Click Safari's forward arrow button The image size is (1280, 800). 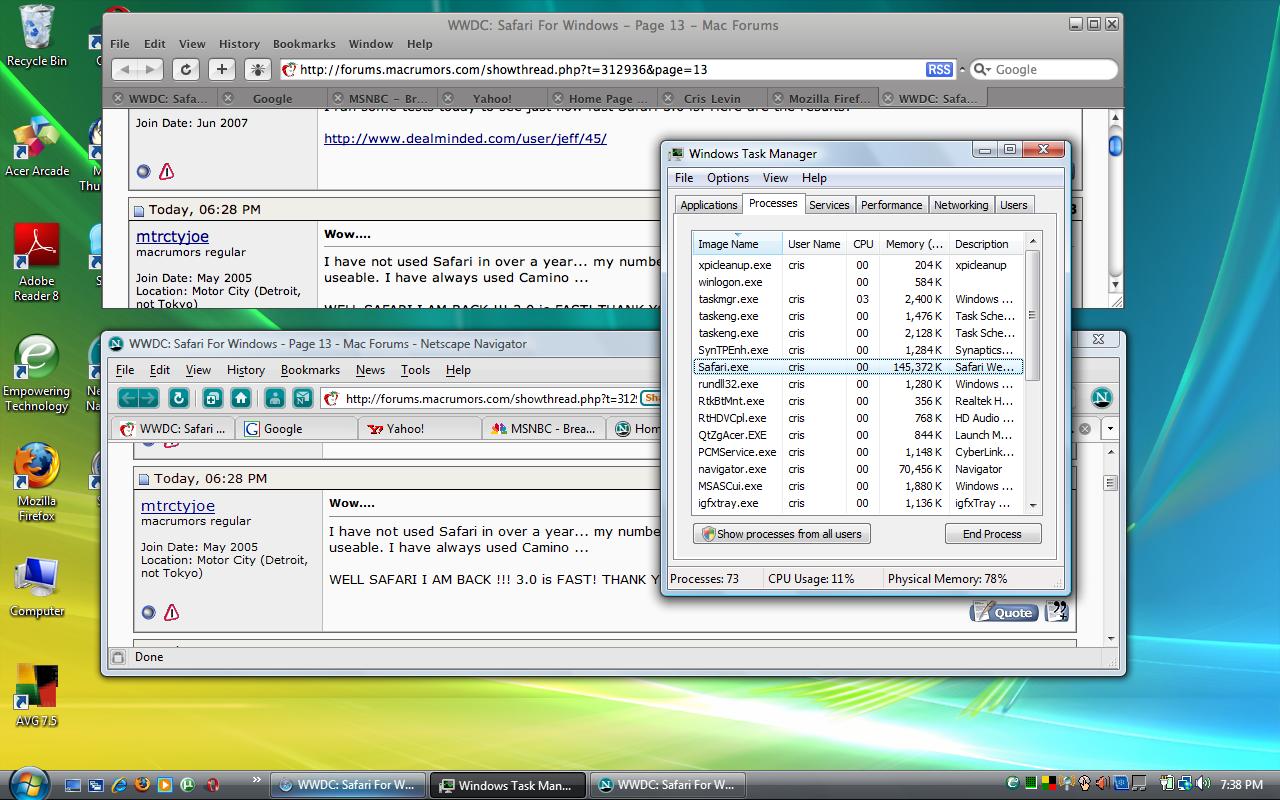150,69
